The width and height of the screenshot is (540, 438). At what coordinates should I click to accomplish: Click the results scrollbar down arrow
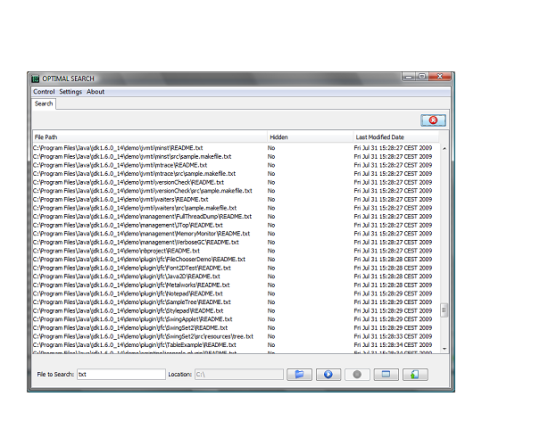click(x=444, y=348)
